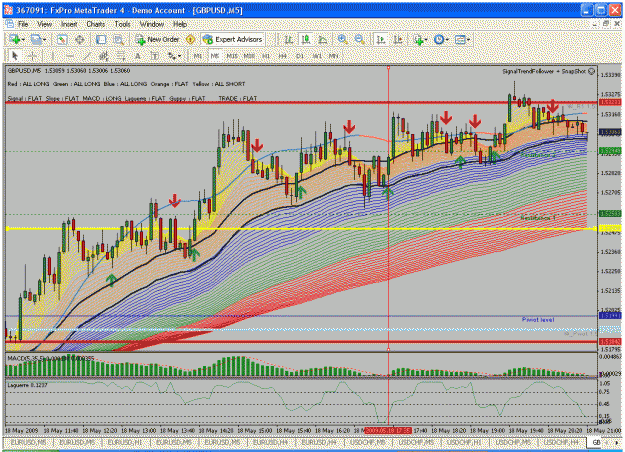This screenshot has width=625, height=452.
Task: Expand the Templates dropdown arrow
Action: tap(468, 40)
